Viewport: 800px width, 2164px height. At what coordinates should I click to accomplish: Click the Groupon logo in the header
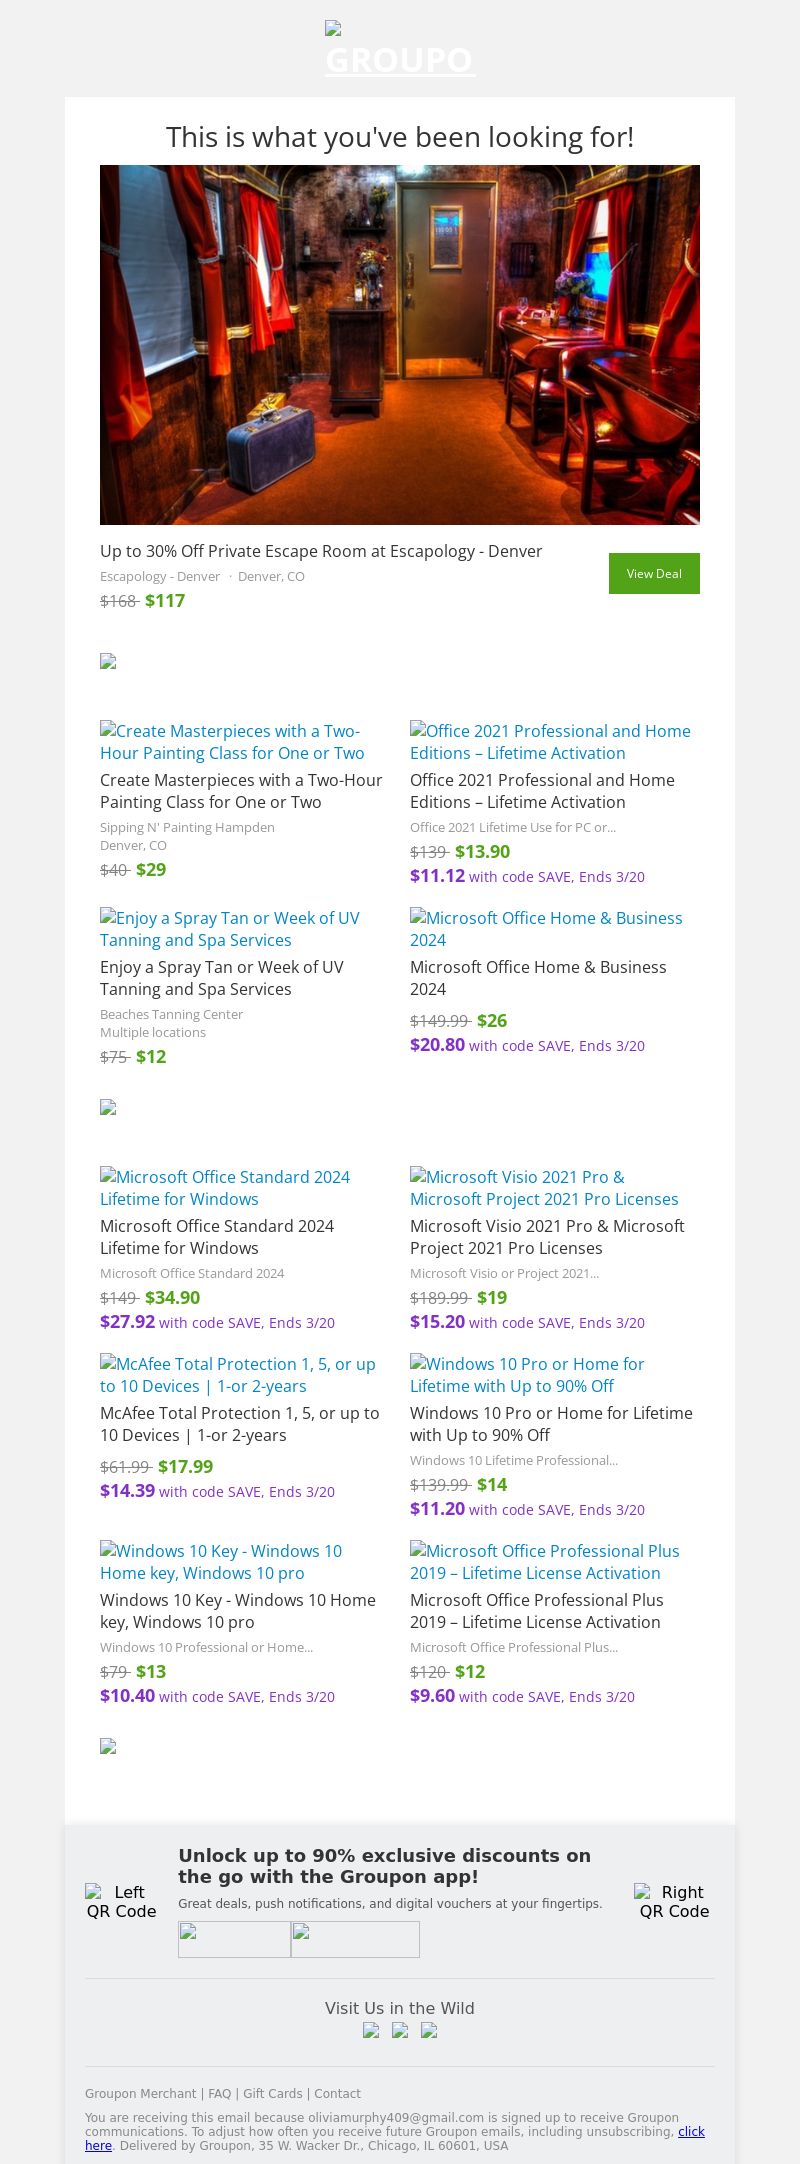(x=400, y=52)
